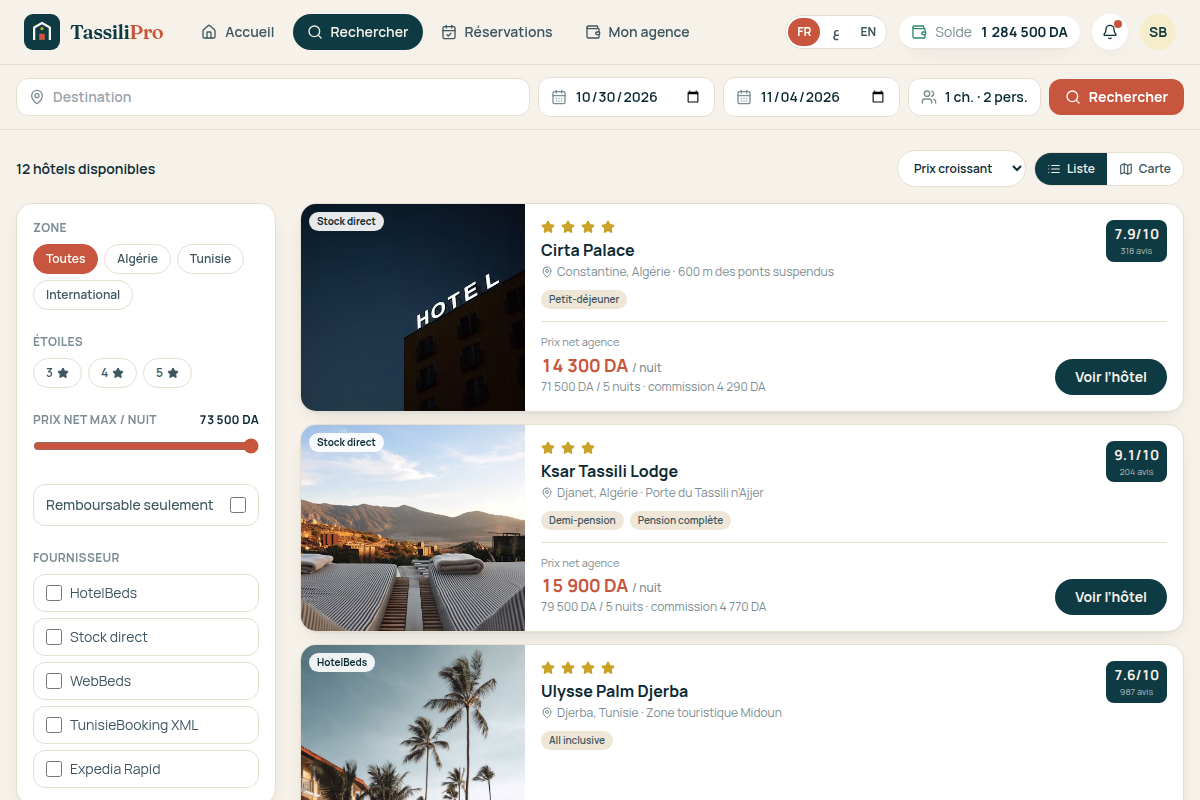Filter by 3 star hotels
This screenshot has height=800, width=1200.
pos(57,373)
